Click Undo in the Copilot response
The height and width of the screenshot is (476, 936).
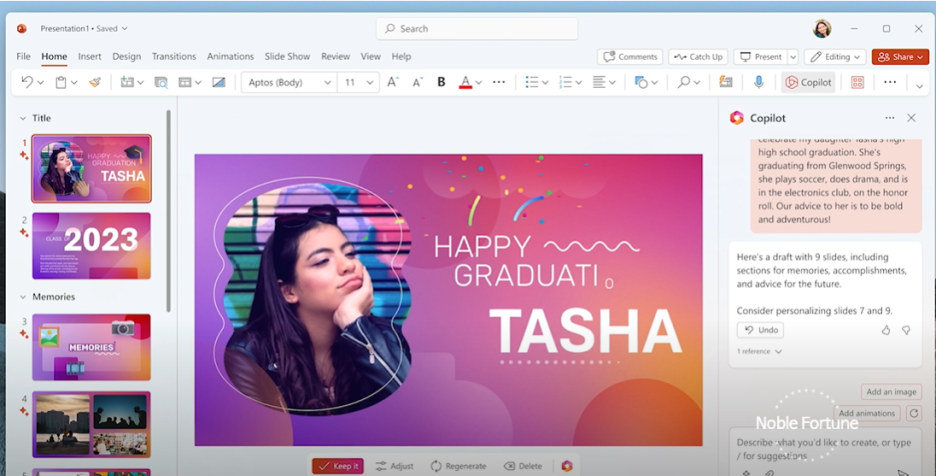click(760, 330)
